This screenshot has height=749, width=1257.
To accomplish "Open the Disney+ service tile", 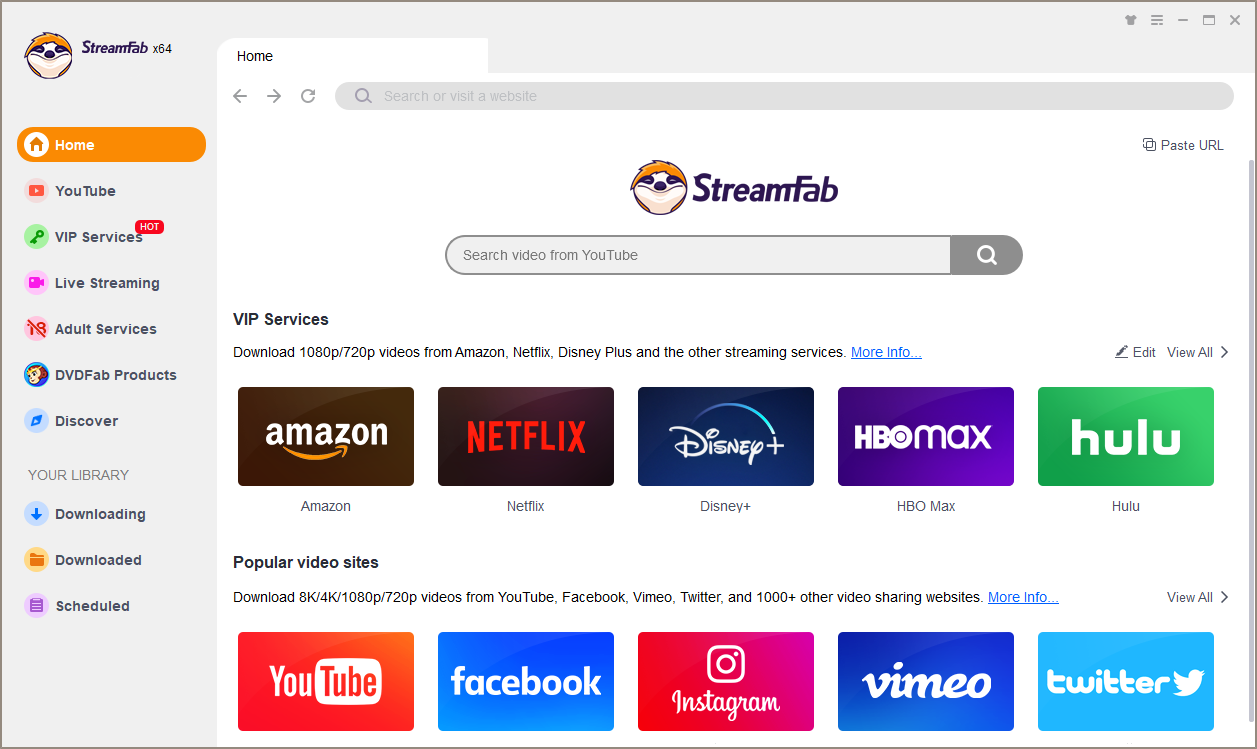I will pos(726,437).
